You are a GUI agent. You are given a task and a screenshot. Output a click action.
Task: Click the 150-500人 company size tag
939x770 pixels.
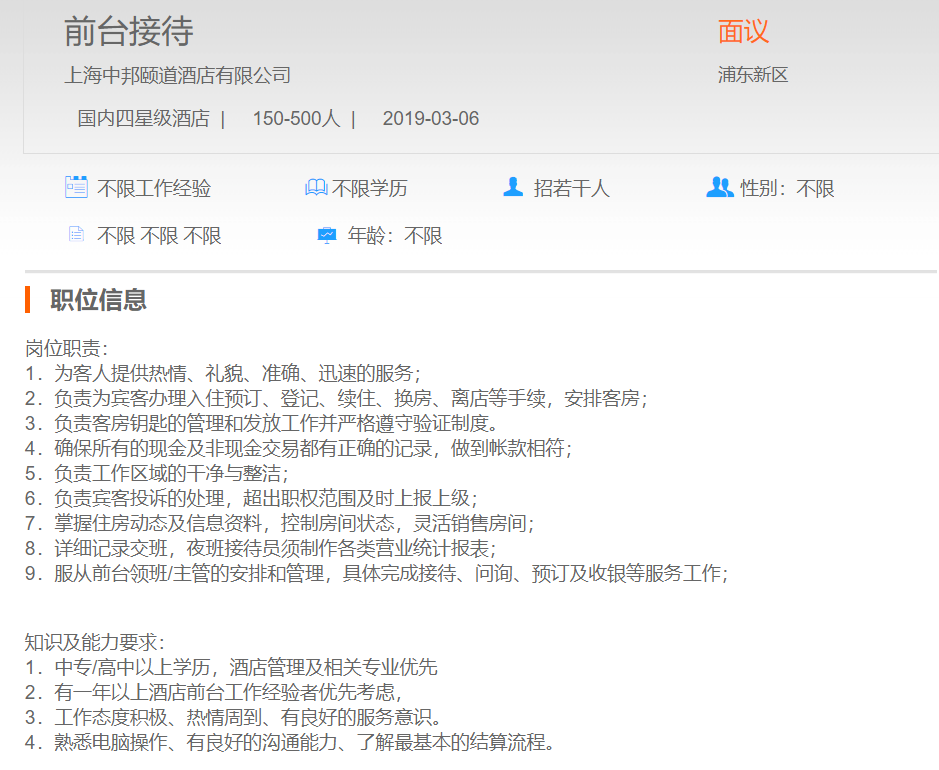tap(296, 119)
